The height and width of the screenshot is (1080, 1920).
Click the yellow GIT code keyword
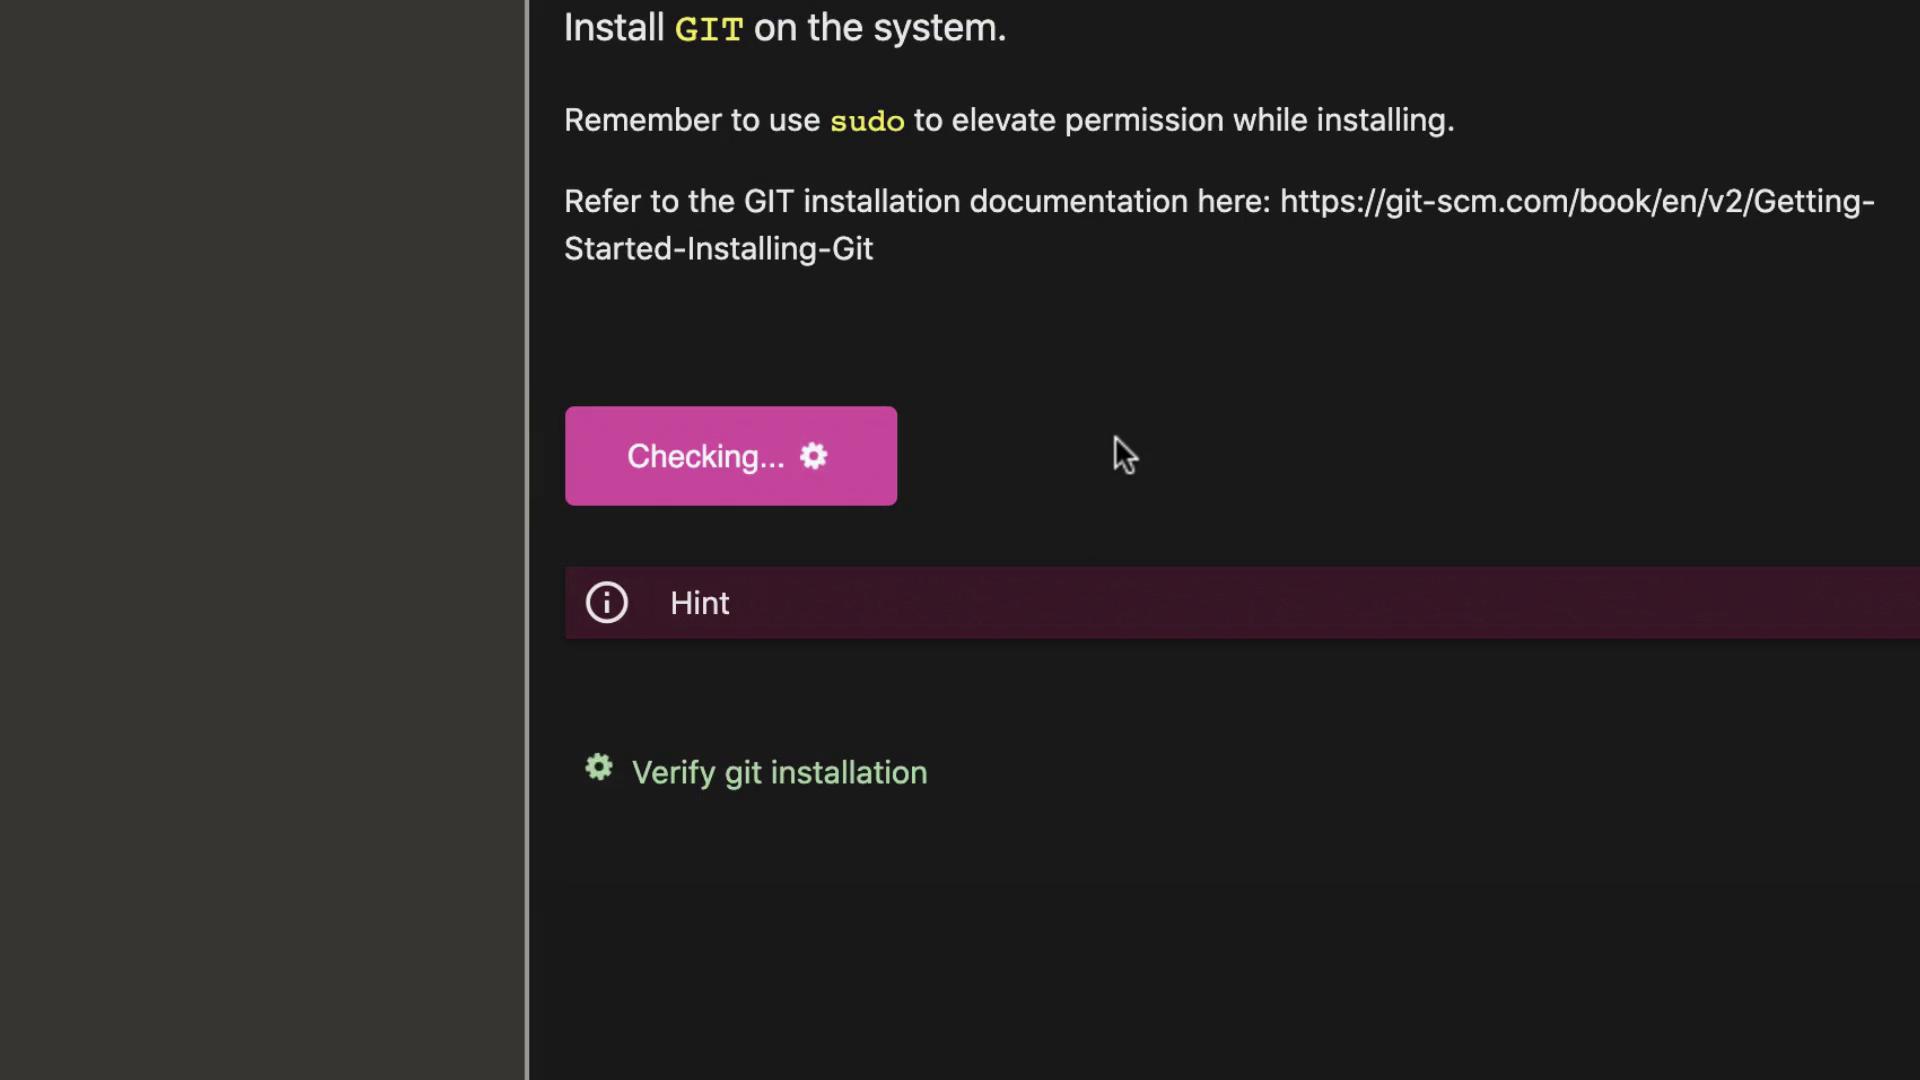708,29
